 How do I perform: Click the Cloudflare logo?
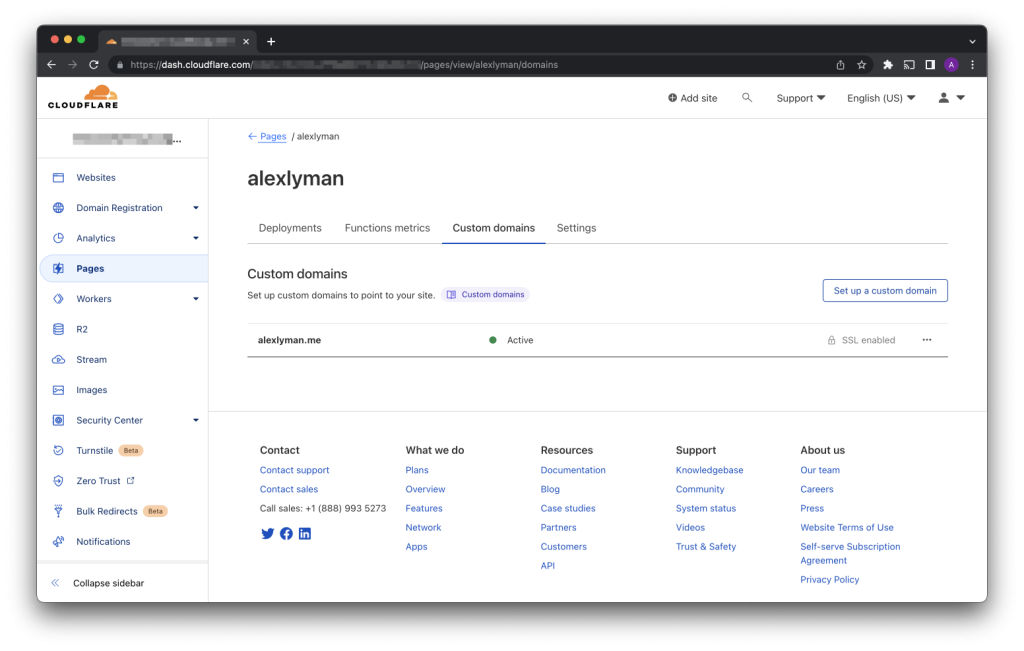82,97
